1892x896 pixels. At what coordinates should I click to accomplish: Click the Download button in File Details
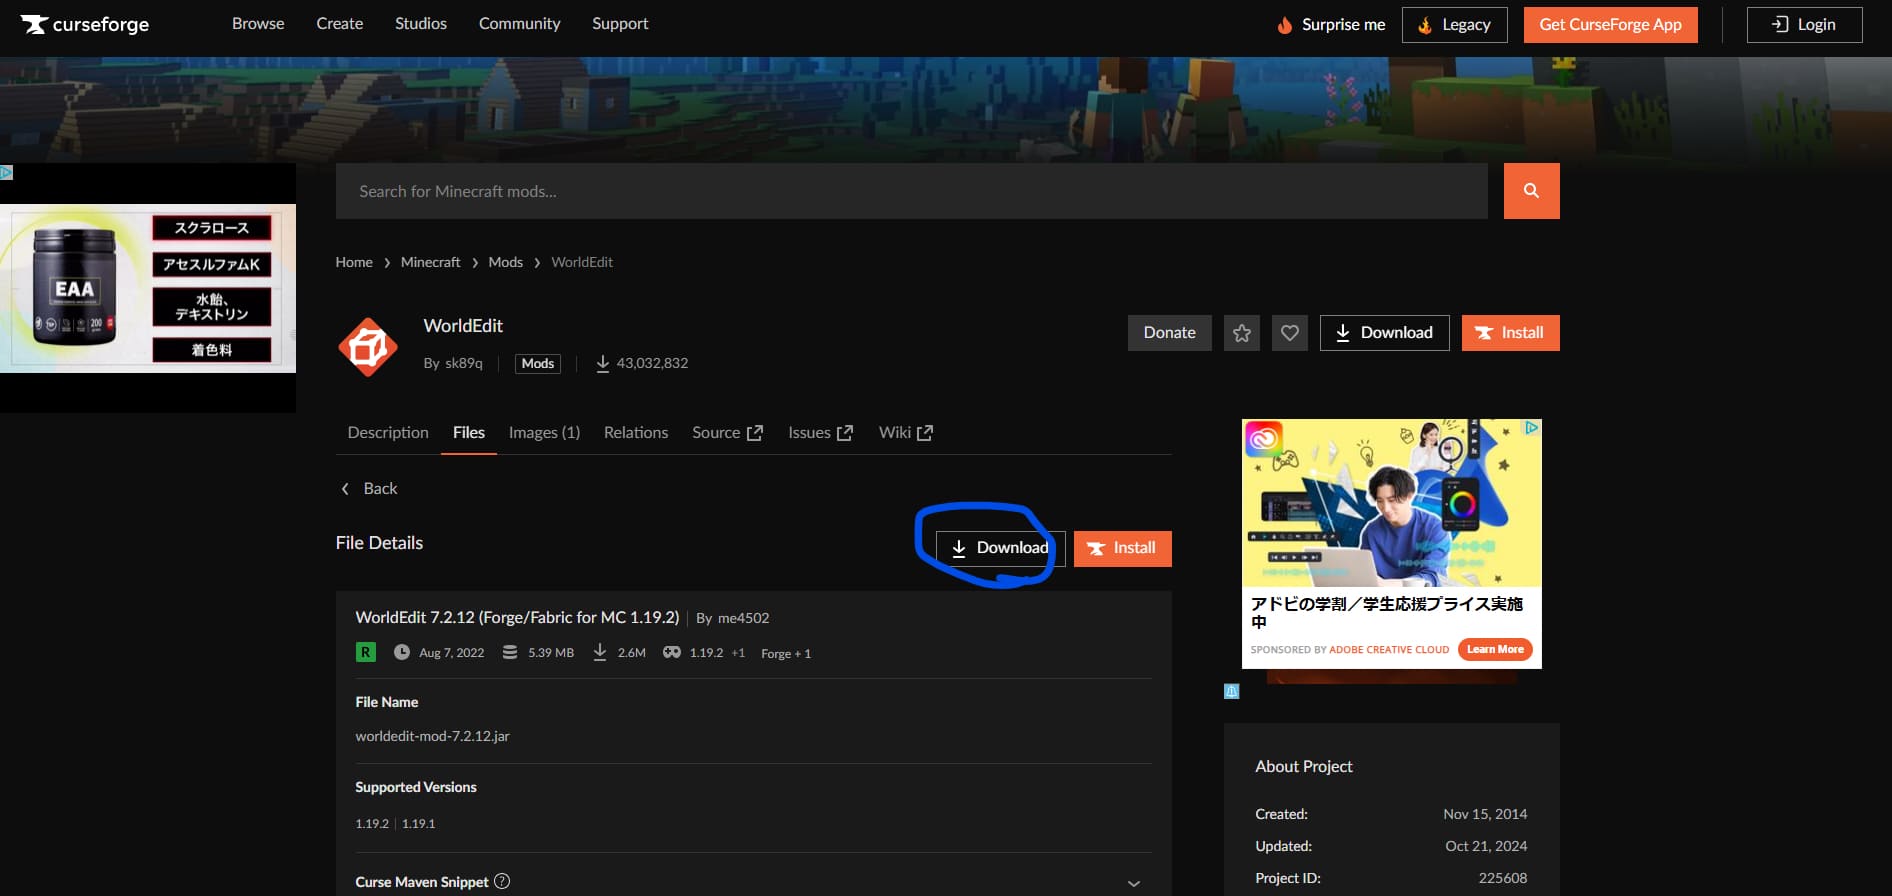(1000, 548)
